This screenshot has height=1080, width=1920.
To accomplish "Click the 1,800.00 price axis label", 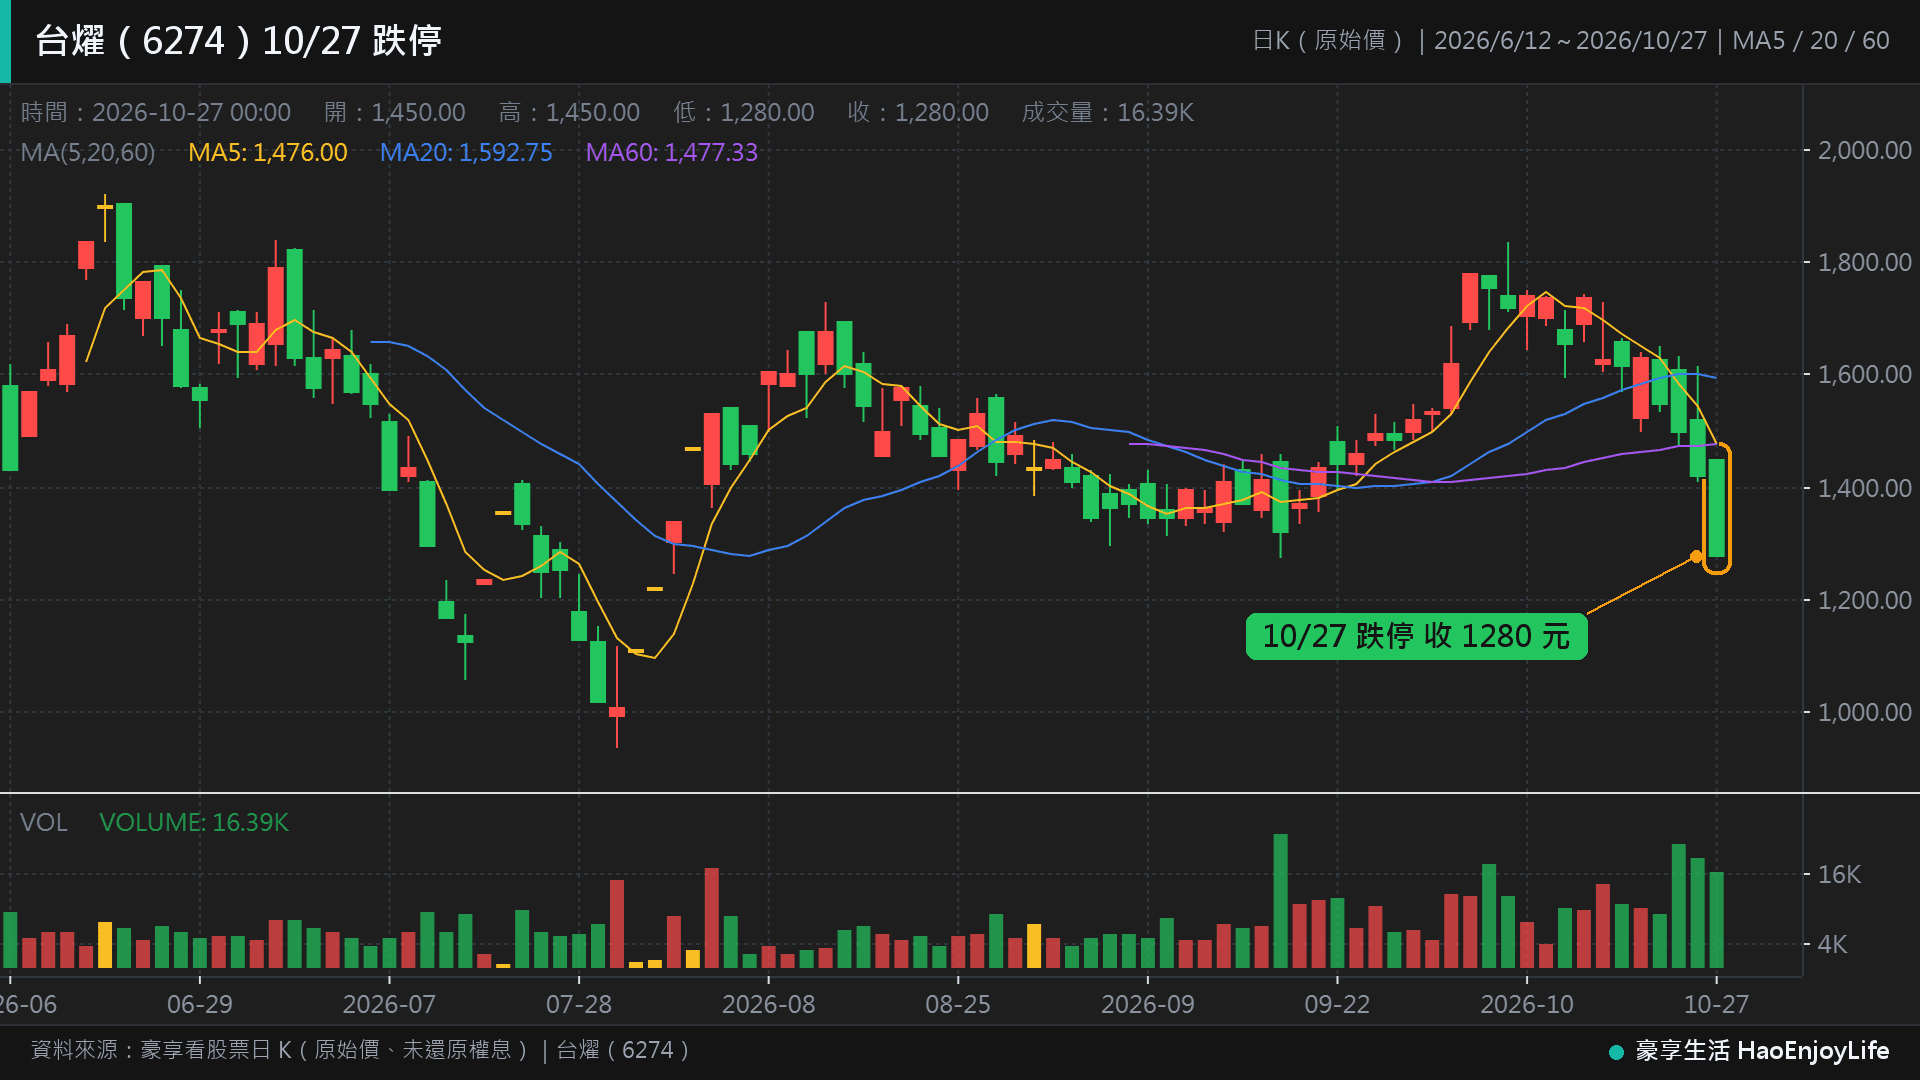I will pyautogui.click(x=1864, y=262).
